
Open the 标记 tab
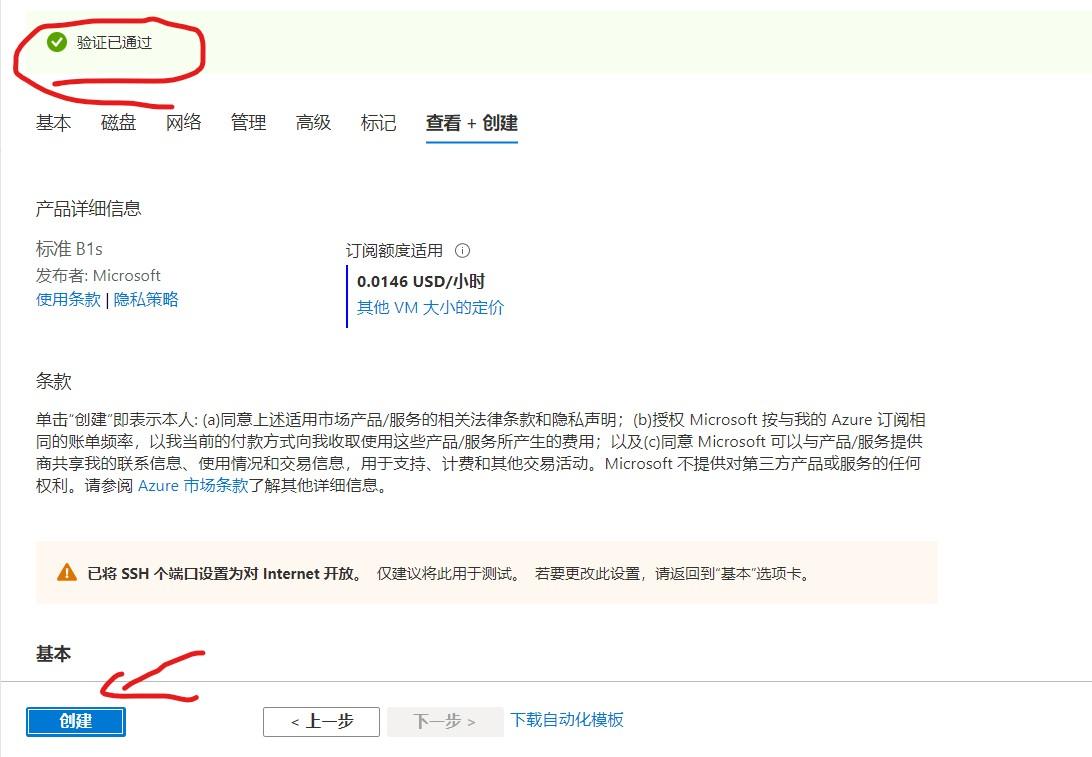pos(378,123)
